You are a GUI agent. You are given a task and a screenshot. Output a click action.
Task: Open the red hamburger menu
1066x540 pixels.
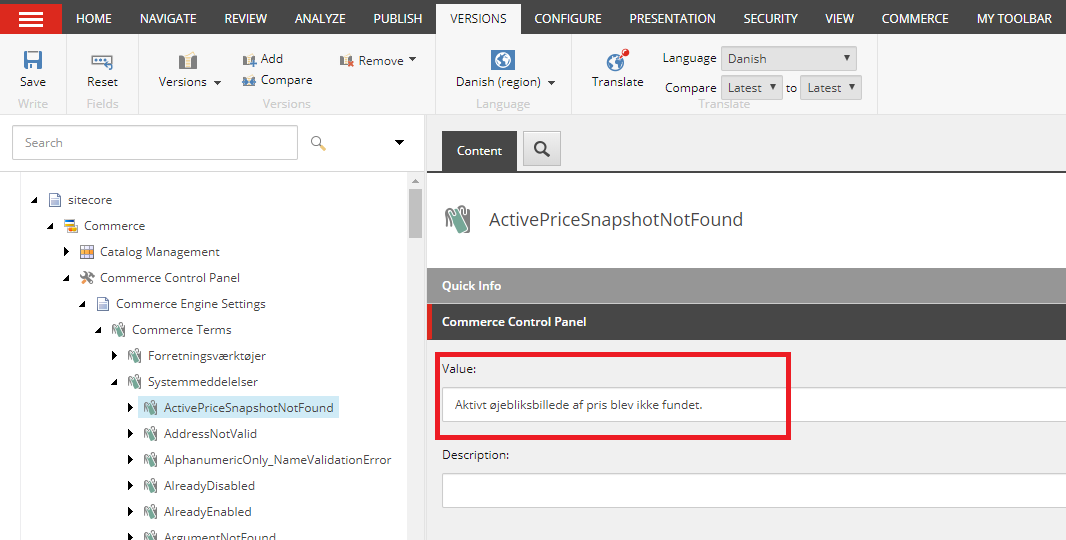pos(31,18)
